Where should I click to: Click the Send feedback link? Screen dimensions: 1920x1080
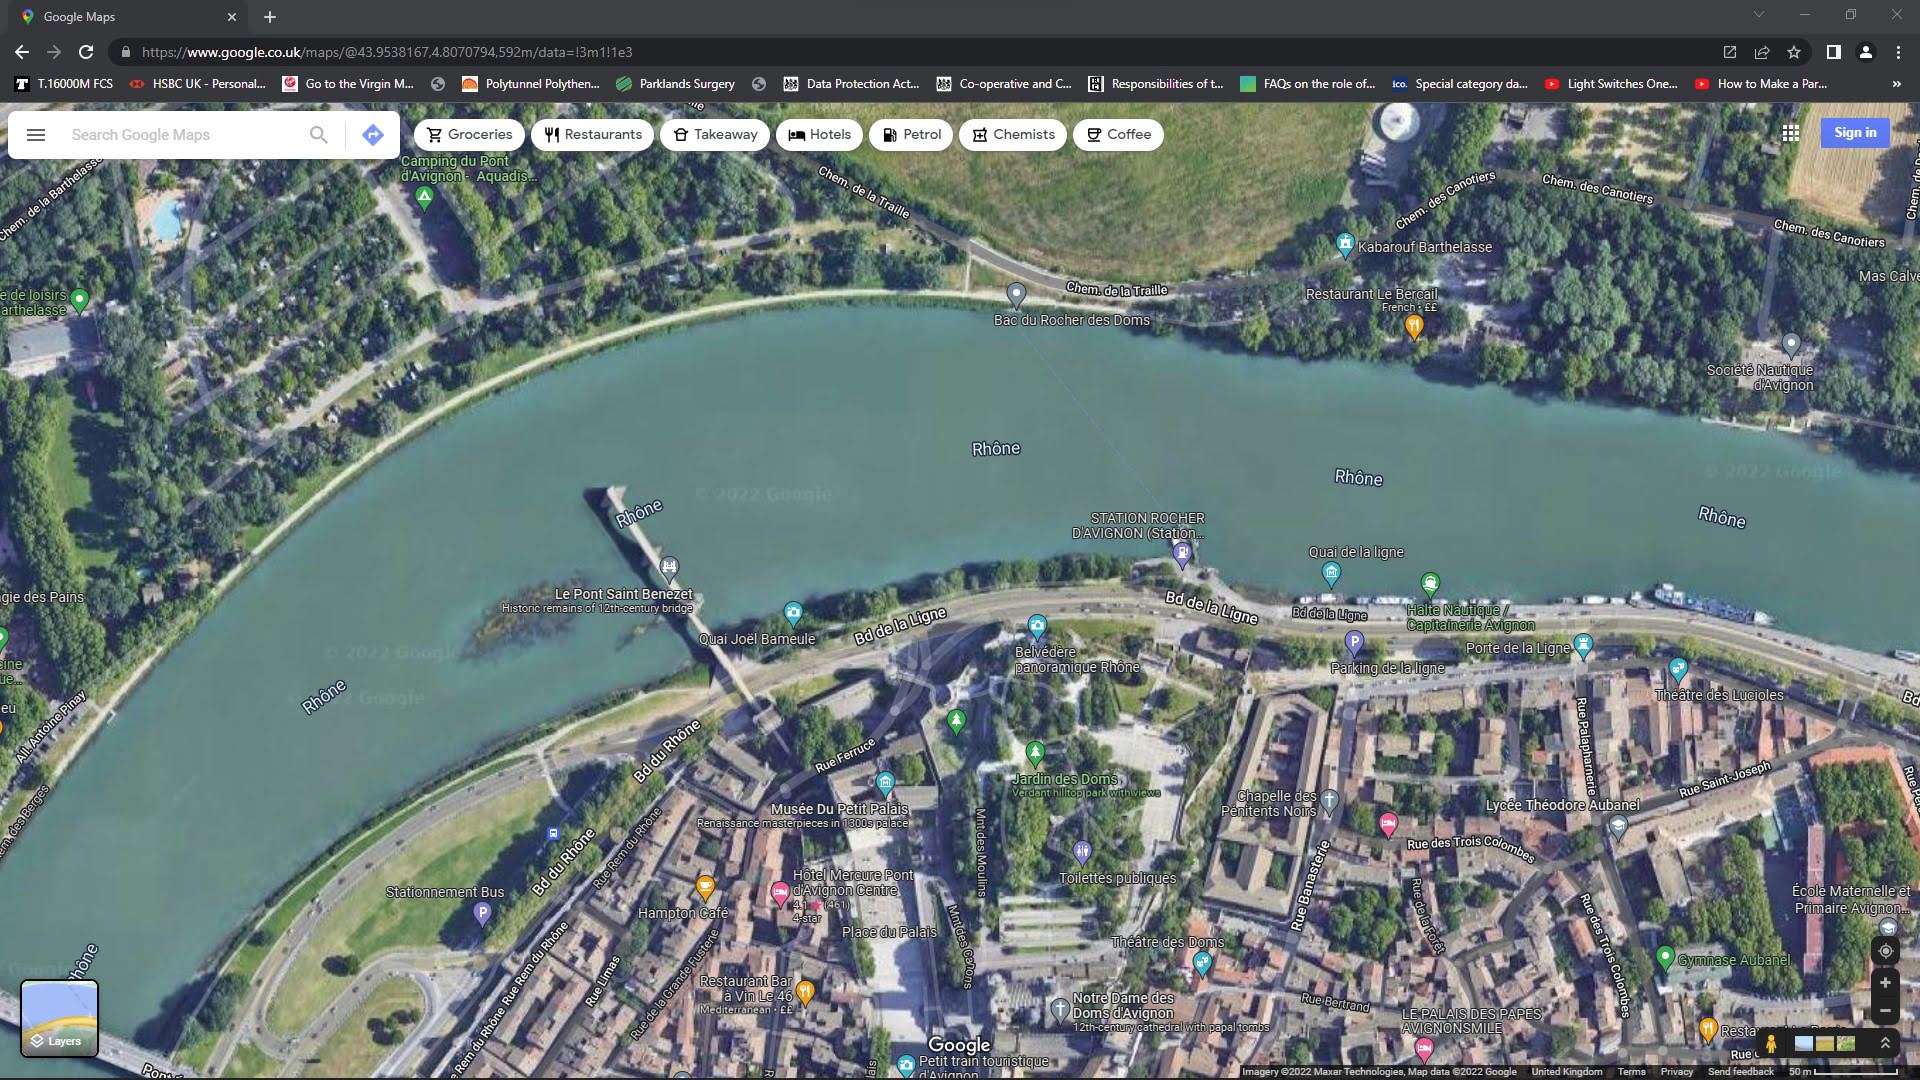[1740, 1071]
